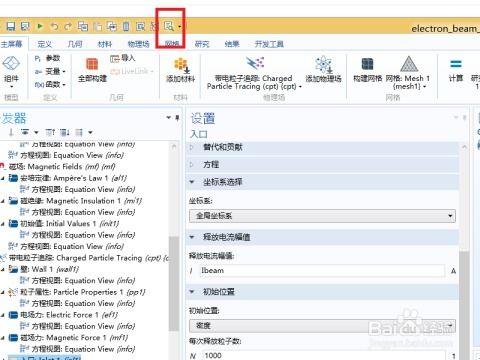Image resolution: width=480 pixels, height=360 pixels.
Task: Click the magnifier window icon in the quick access toolbar
Action: 169,26
